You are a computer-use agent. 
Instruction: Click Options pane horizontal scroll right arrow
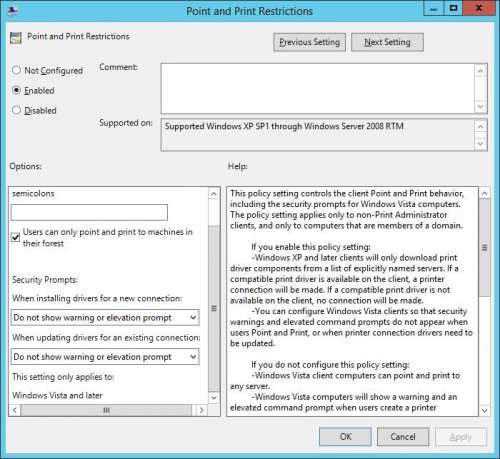coord(201,410)
